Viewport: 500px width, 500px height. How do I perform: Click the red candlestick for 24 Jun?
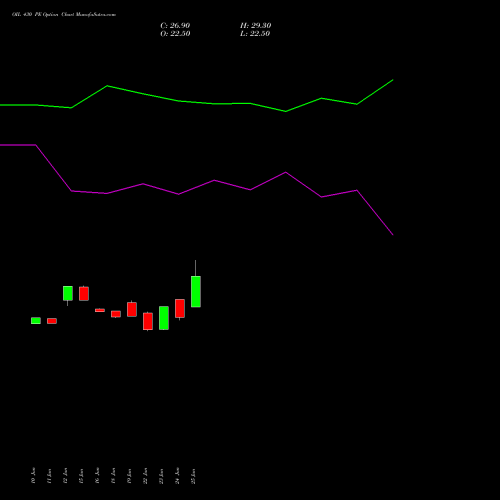(x=180, y=308)
